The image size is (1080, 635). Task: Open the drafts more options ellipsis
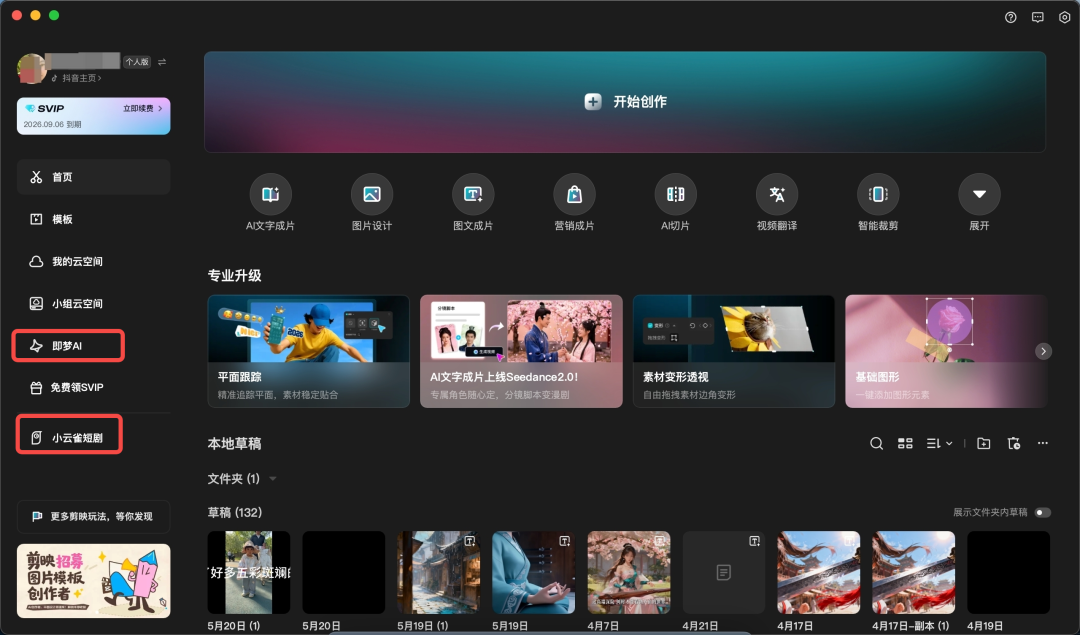1043,444
